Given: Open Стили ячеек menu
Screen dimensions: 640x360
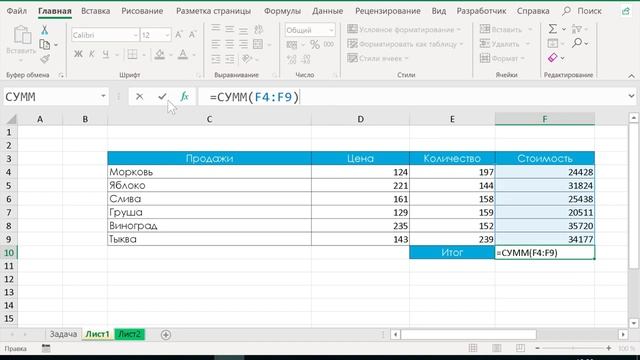Looking at the screenshot, I should (378, 59).
